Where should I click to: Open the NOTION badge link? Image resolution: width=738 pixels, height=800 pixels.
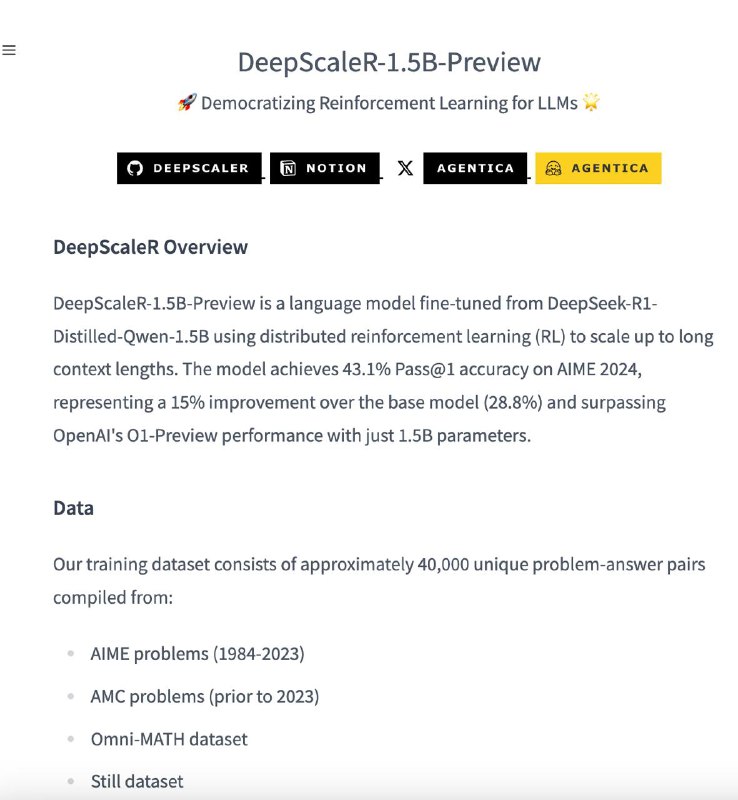point(325,168)
